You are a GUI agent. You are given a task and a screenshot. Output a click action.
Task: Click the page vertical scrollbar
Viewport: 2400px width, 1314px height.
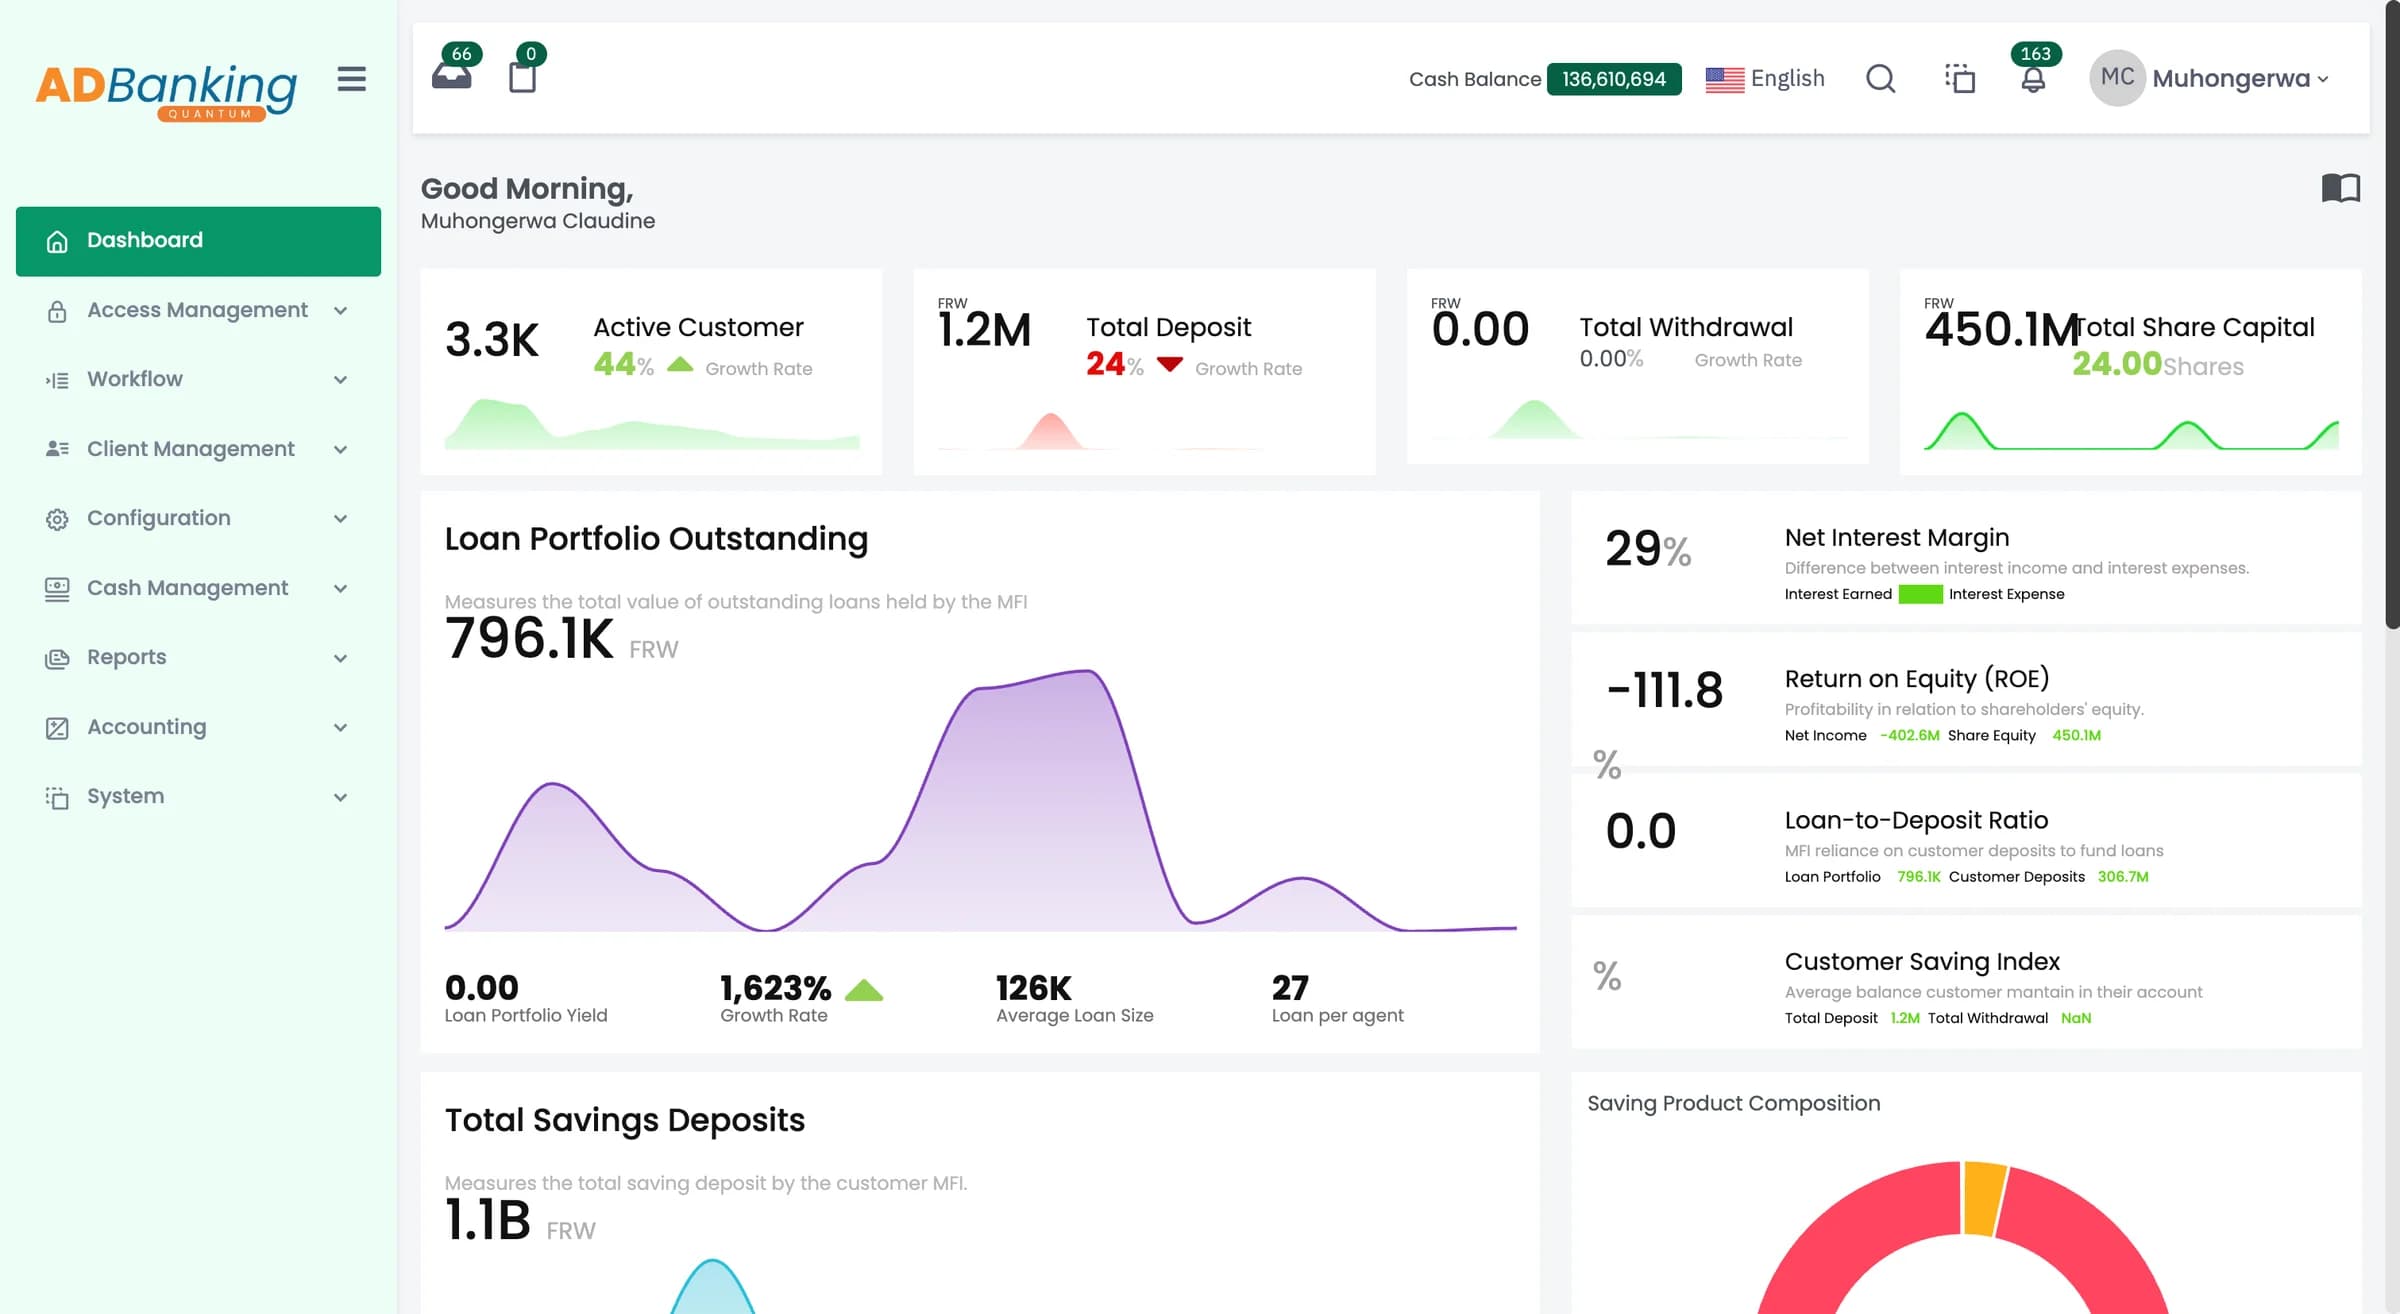(2392, 315)
